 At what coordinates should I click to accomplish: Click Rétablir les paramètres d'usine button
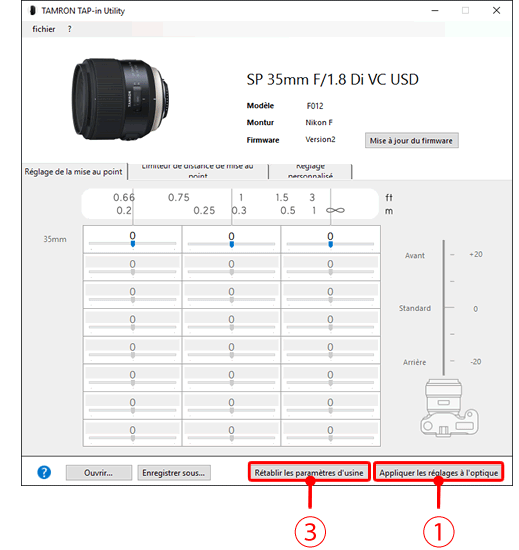(309, 472)
